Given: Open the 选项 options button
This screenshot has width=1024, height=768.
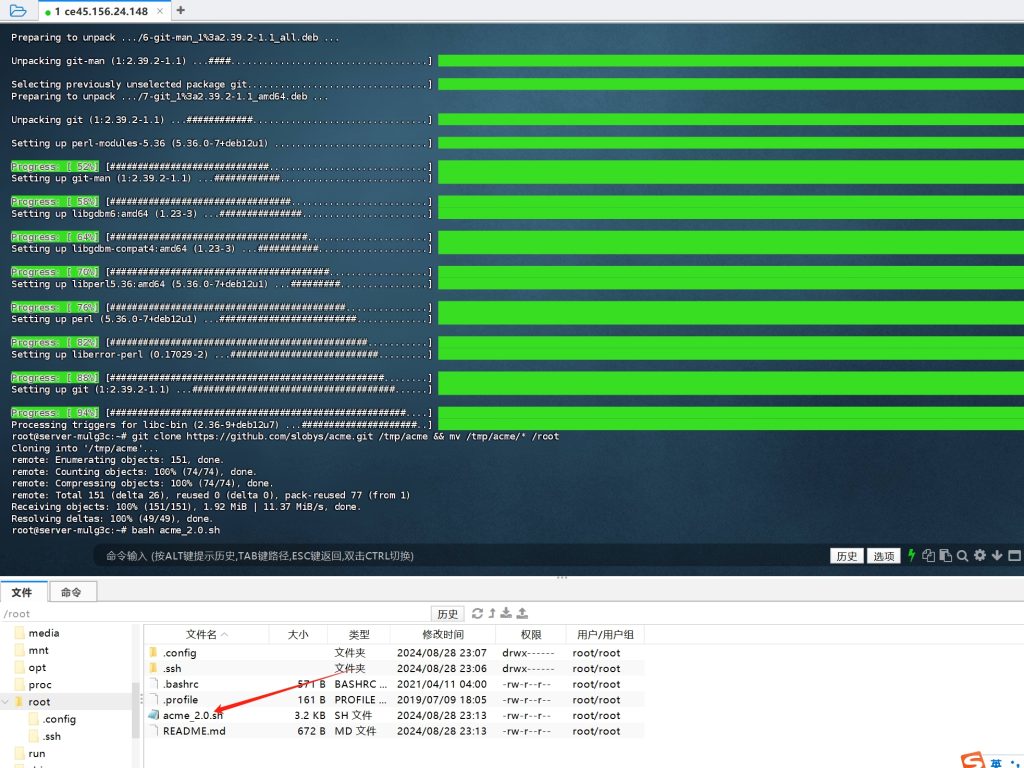Looking at the screenshot, I should [884, 556].
